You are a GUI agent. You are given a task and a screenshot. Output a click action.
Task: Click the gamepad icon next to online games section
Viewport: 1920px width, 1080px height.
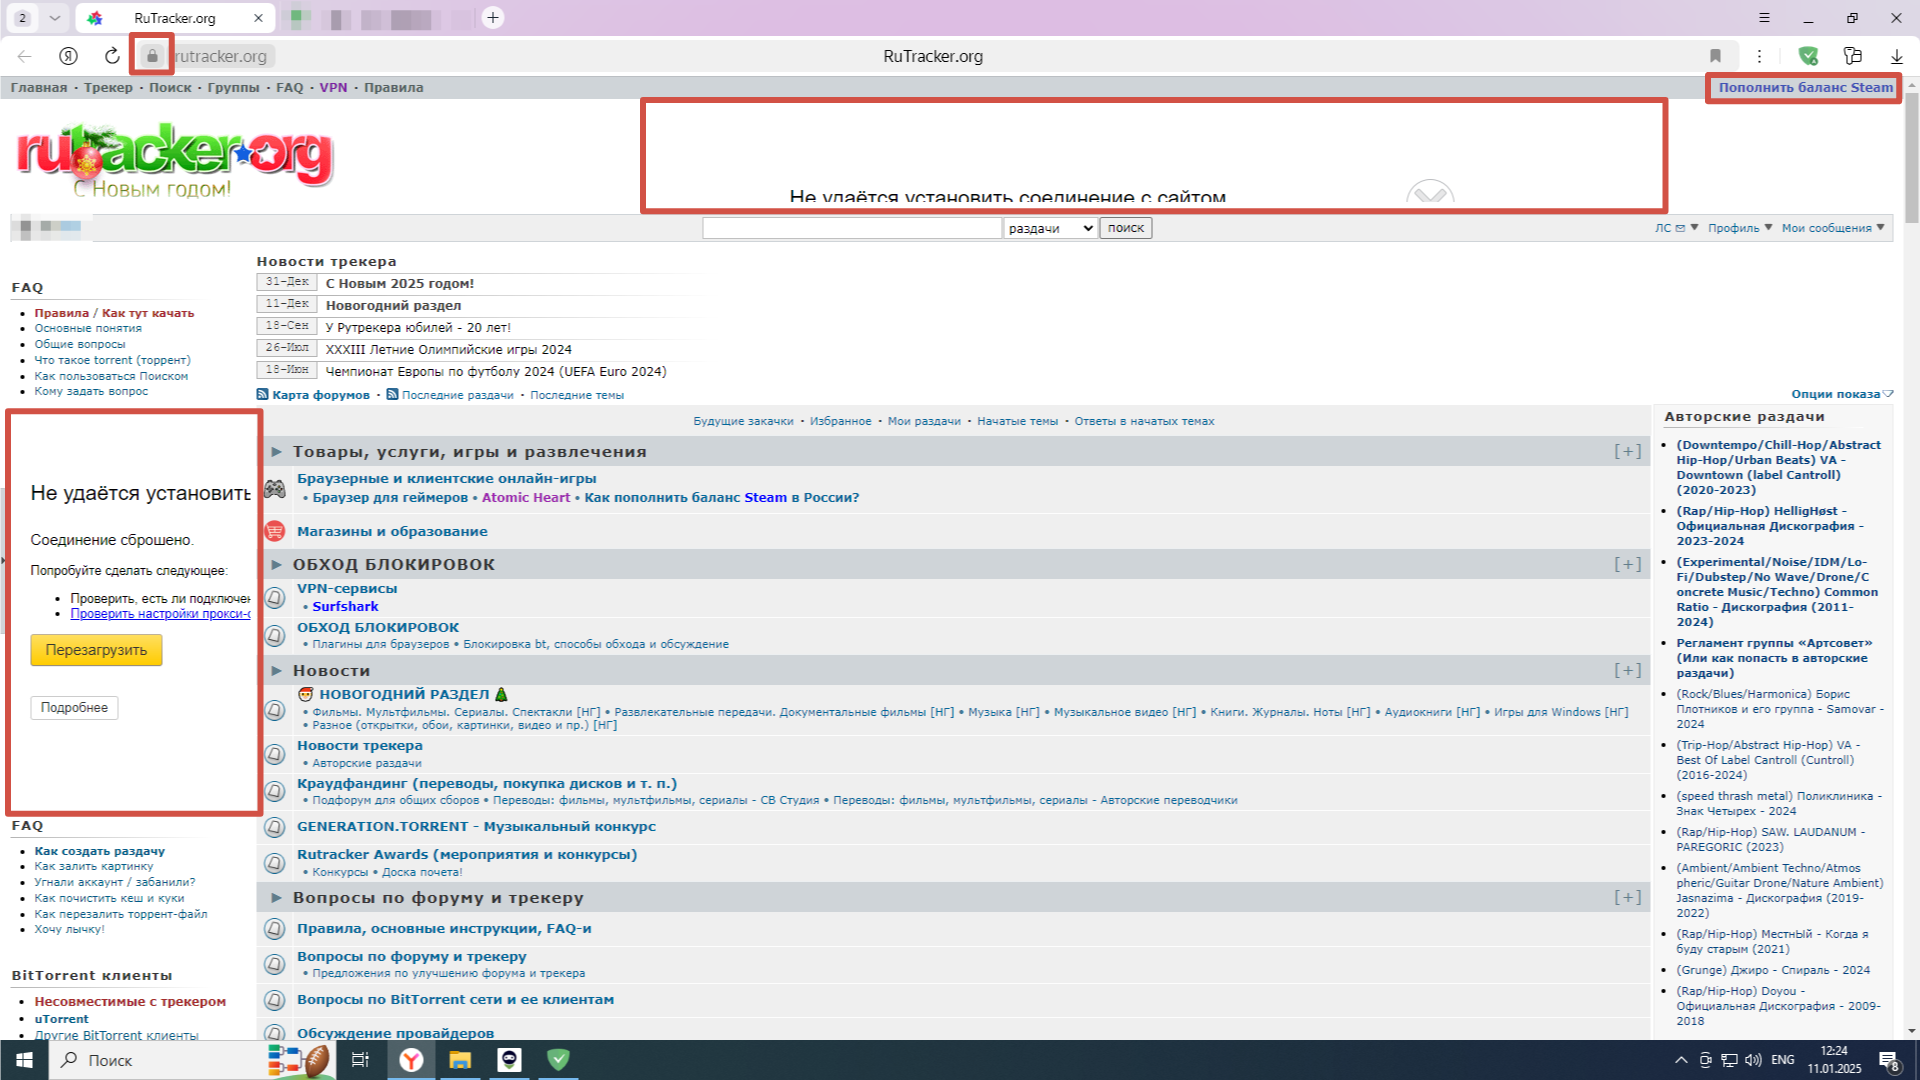click(274, 488)
